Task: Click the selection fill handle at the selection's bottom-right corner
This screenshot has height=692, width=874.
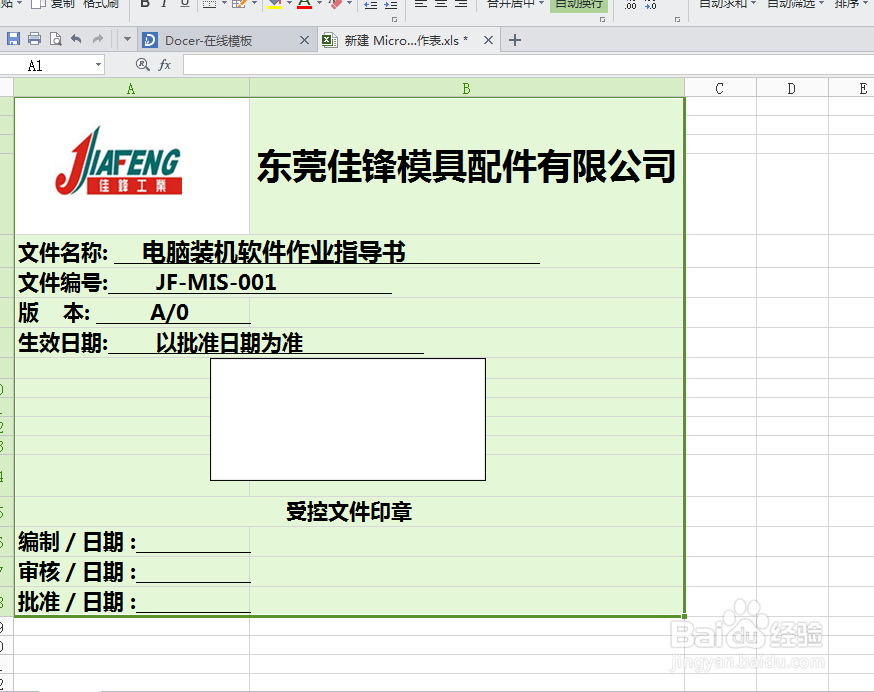Action: point(684,616)
